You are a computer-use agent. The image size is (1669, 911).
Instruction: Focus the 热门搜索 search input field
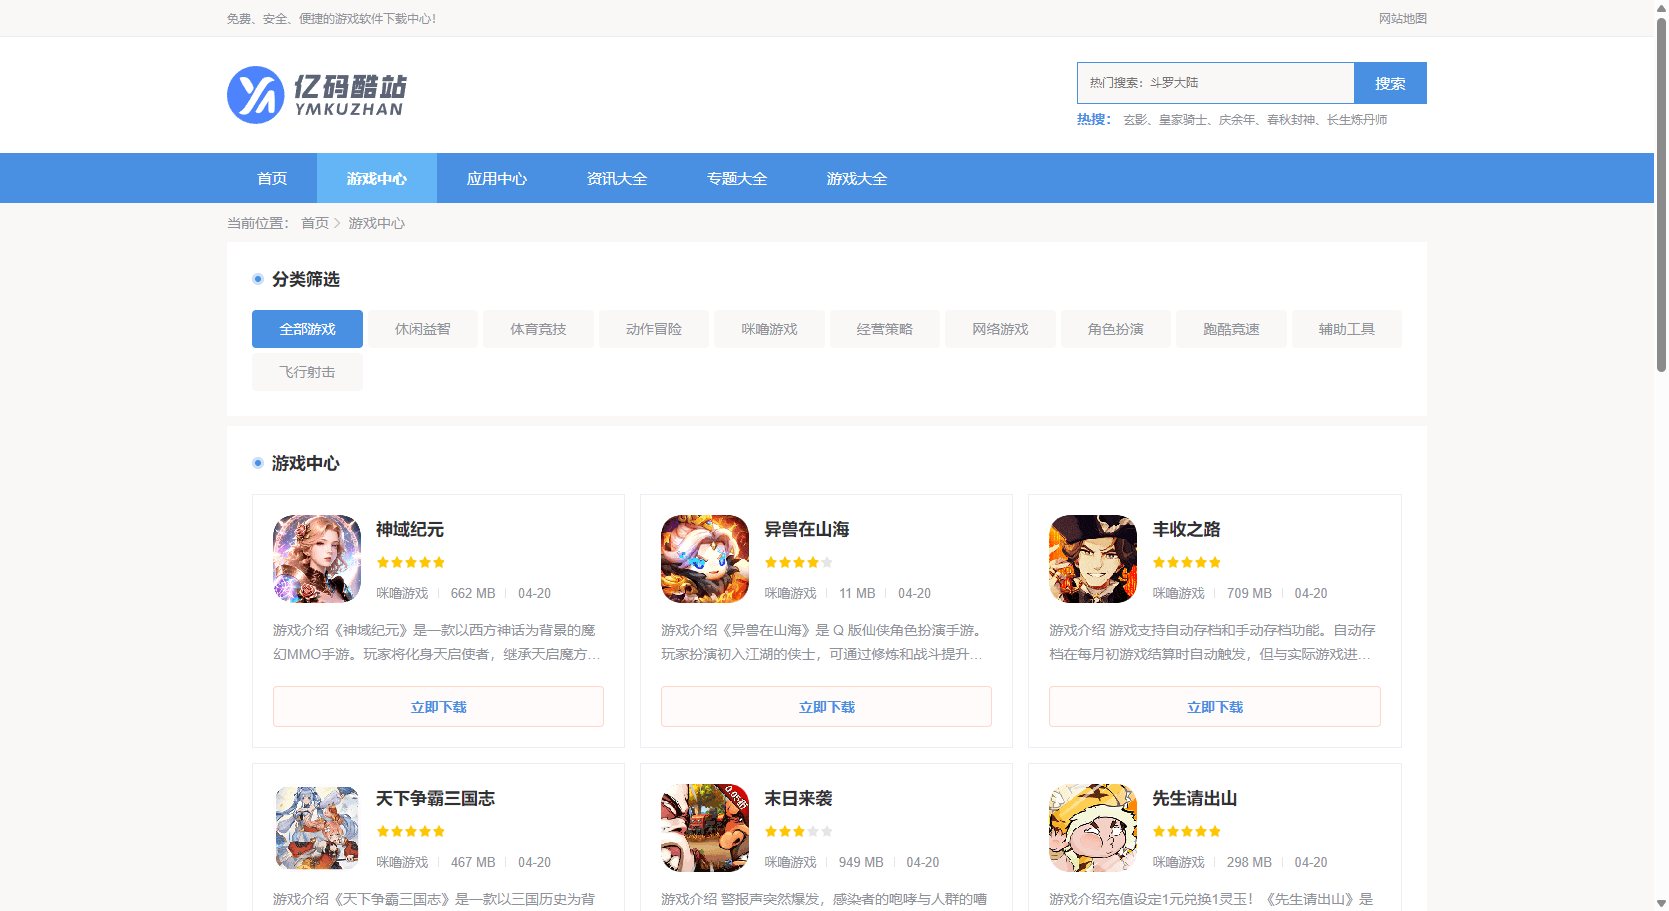tap(1215, 83)
